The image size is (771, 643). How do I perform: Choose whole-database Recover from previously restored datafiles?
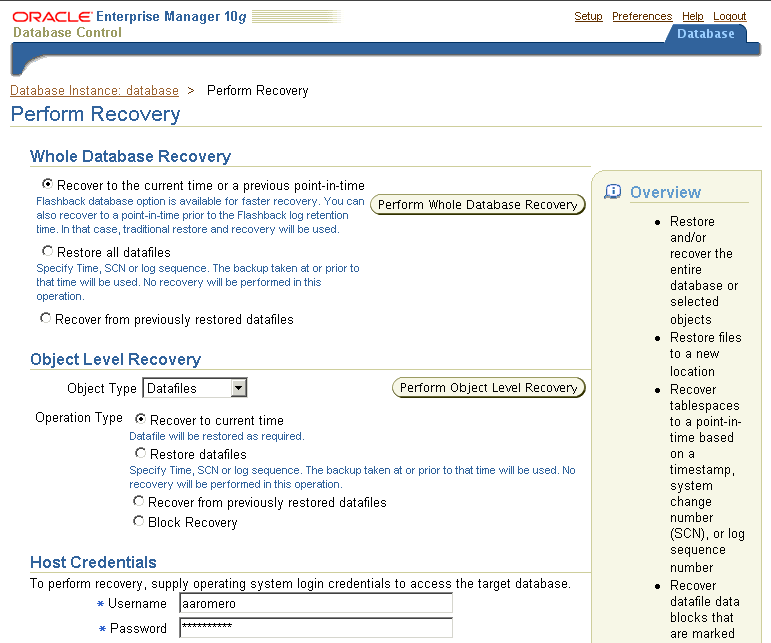(45, 319)
